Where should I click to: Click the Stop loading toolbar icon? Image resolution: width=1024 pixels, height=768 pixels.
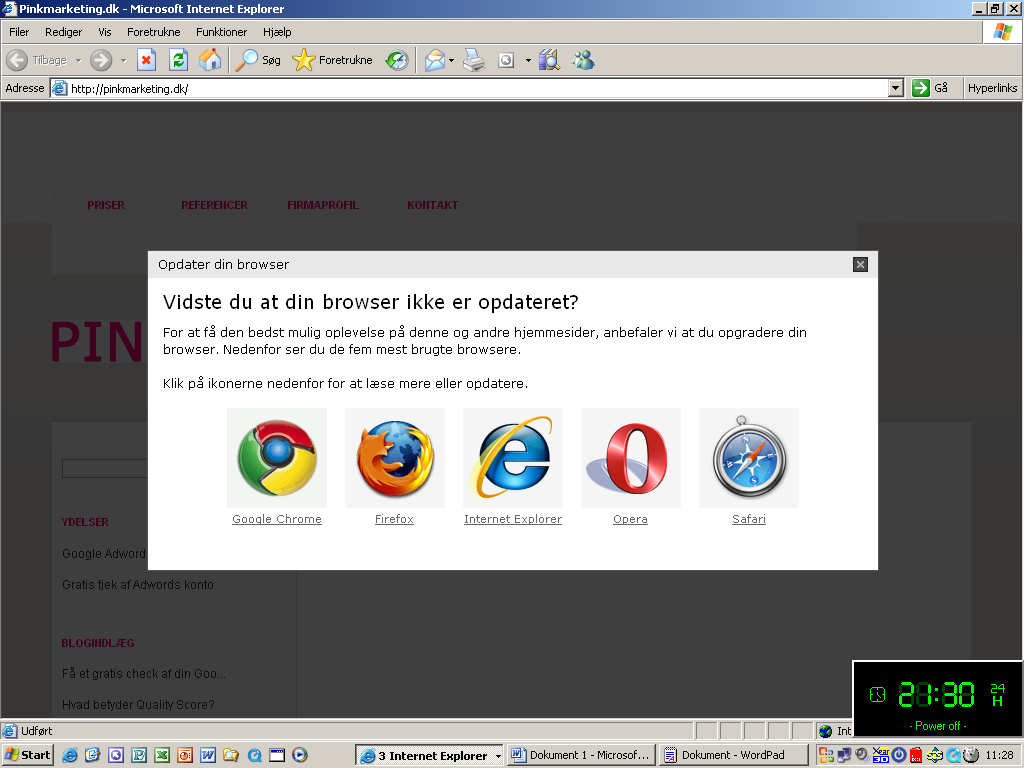(146, 60)
